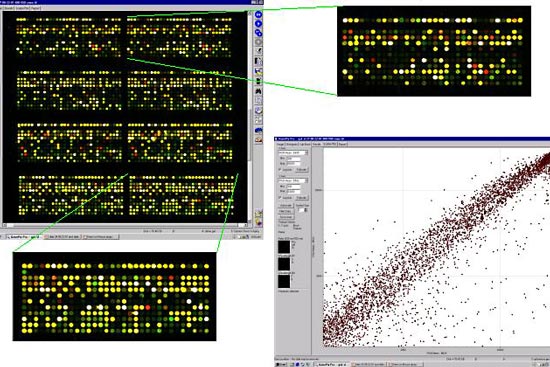The image size is (550, 367).
Task: Click the gray grid page icon below the binoculars
Action: pos(259,101)
